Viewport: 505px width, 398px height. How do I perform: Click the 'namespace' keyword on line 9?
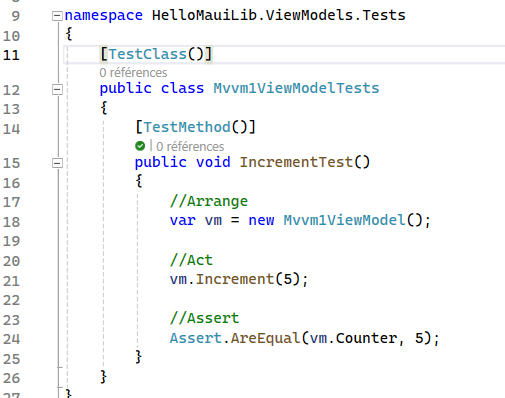(104, 16)
